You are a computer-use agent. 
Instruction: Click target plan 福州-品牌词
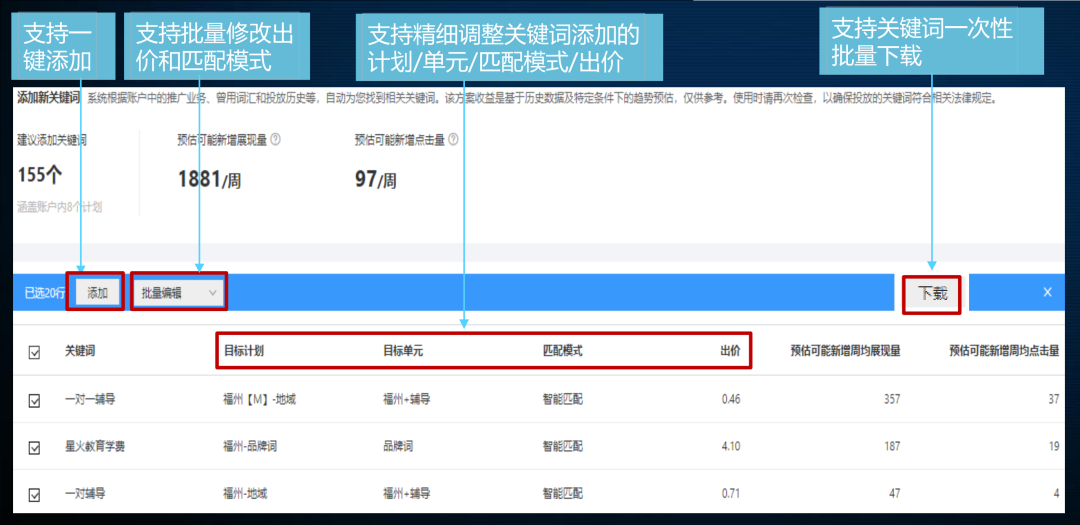(x=250, y=446)
